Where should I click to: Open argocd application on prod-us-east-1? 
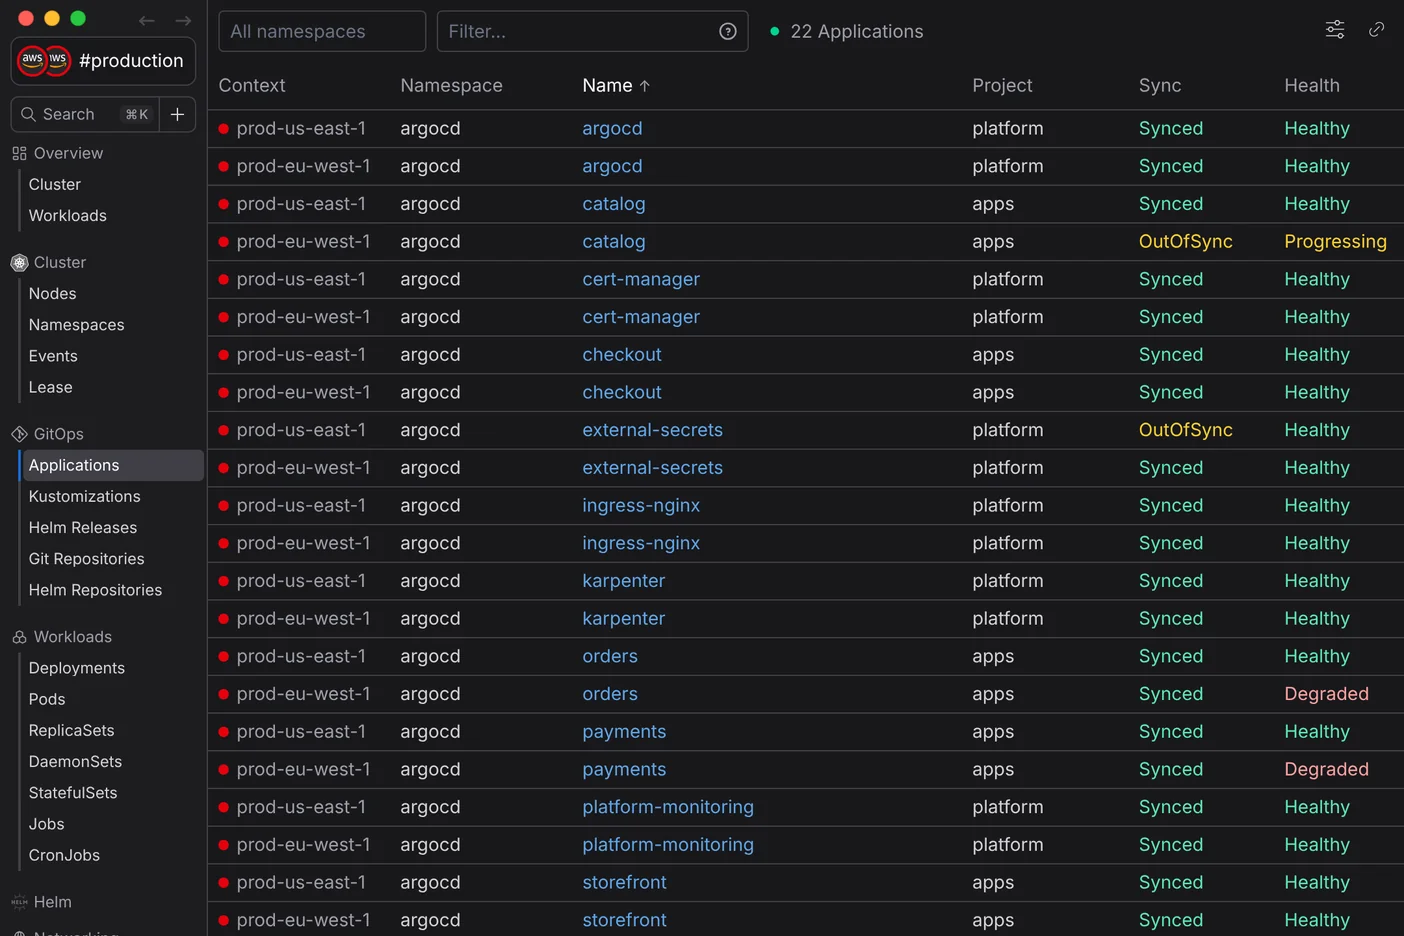(x=612, y=129)
